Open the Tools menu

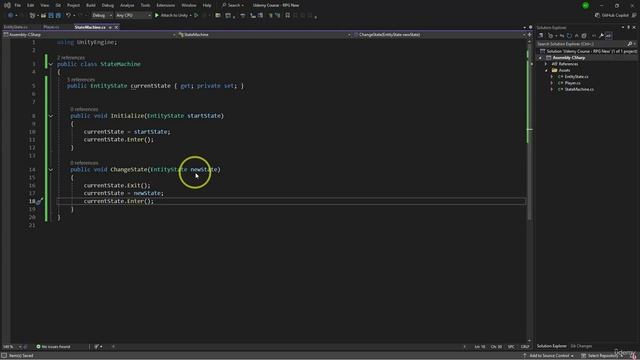[x=145, y=5]
